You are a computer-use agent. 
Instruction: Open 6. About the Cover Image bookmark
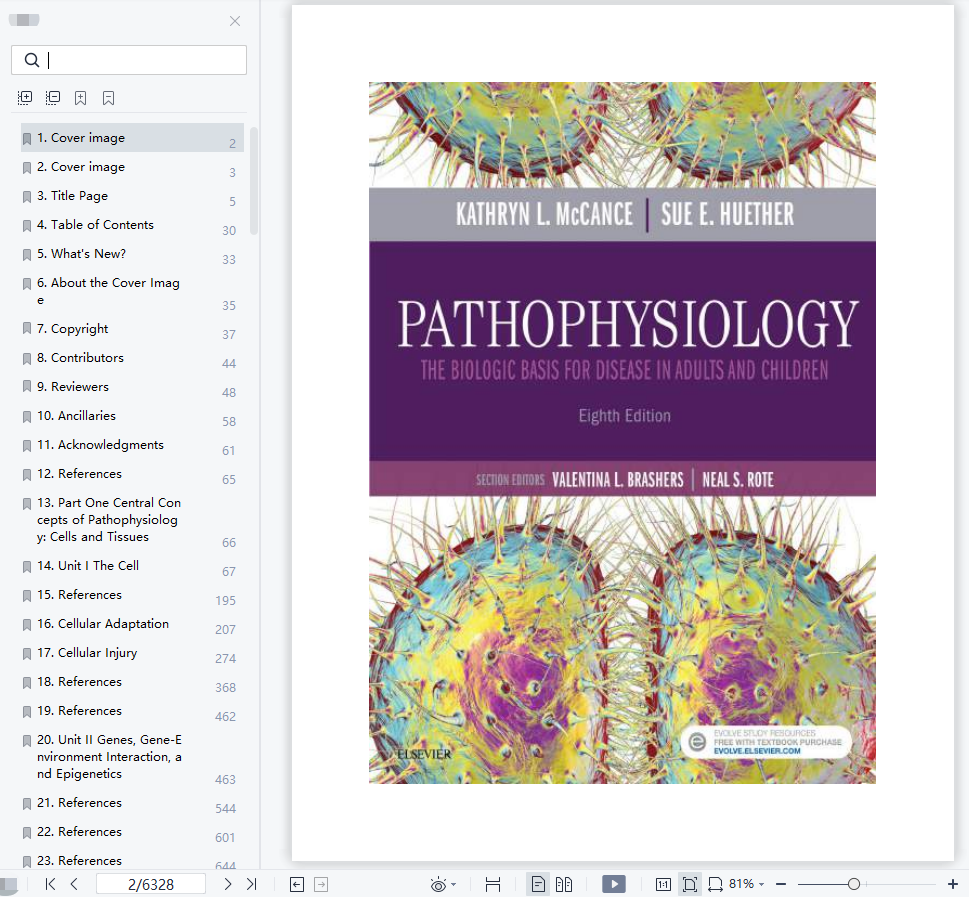132,291
